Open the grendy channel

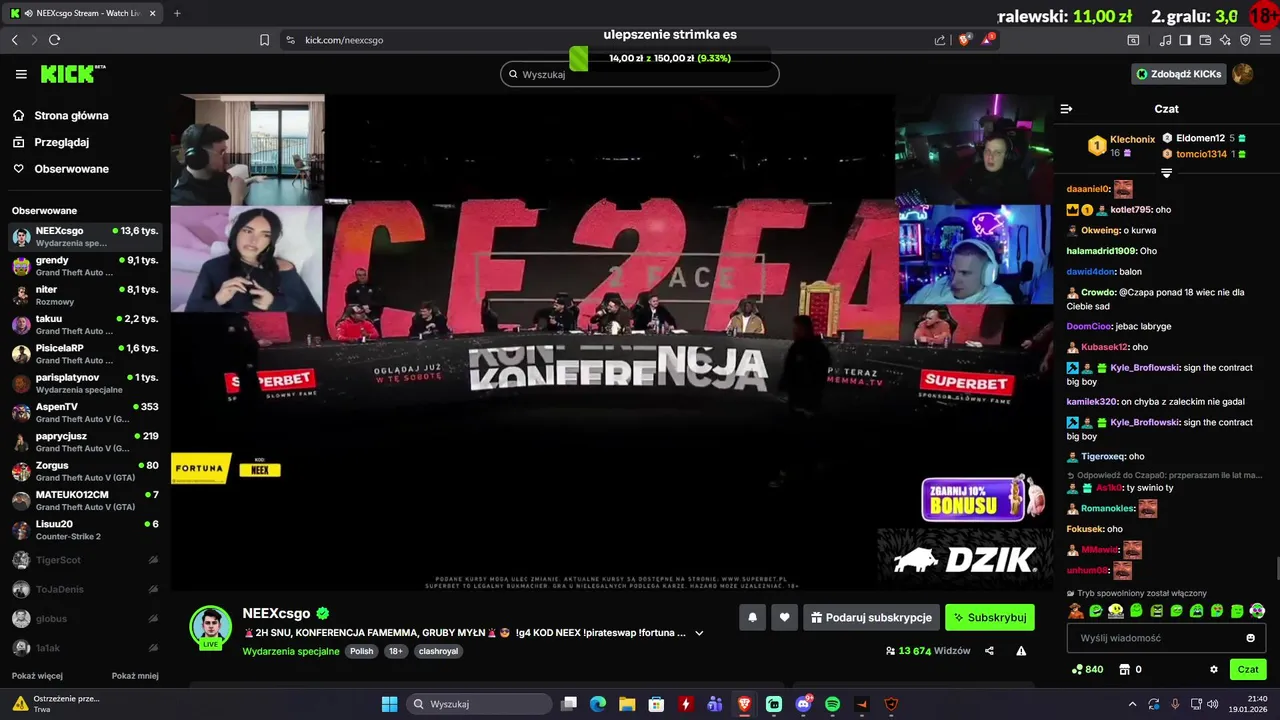[84, 266]
